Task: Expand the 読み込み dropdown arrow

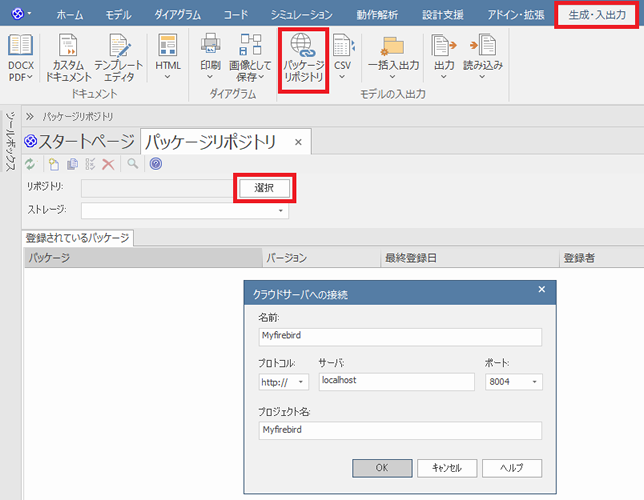Action: [x=482, y=77]
